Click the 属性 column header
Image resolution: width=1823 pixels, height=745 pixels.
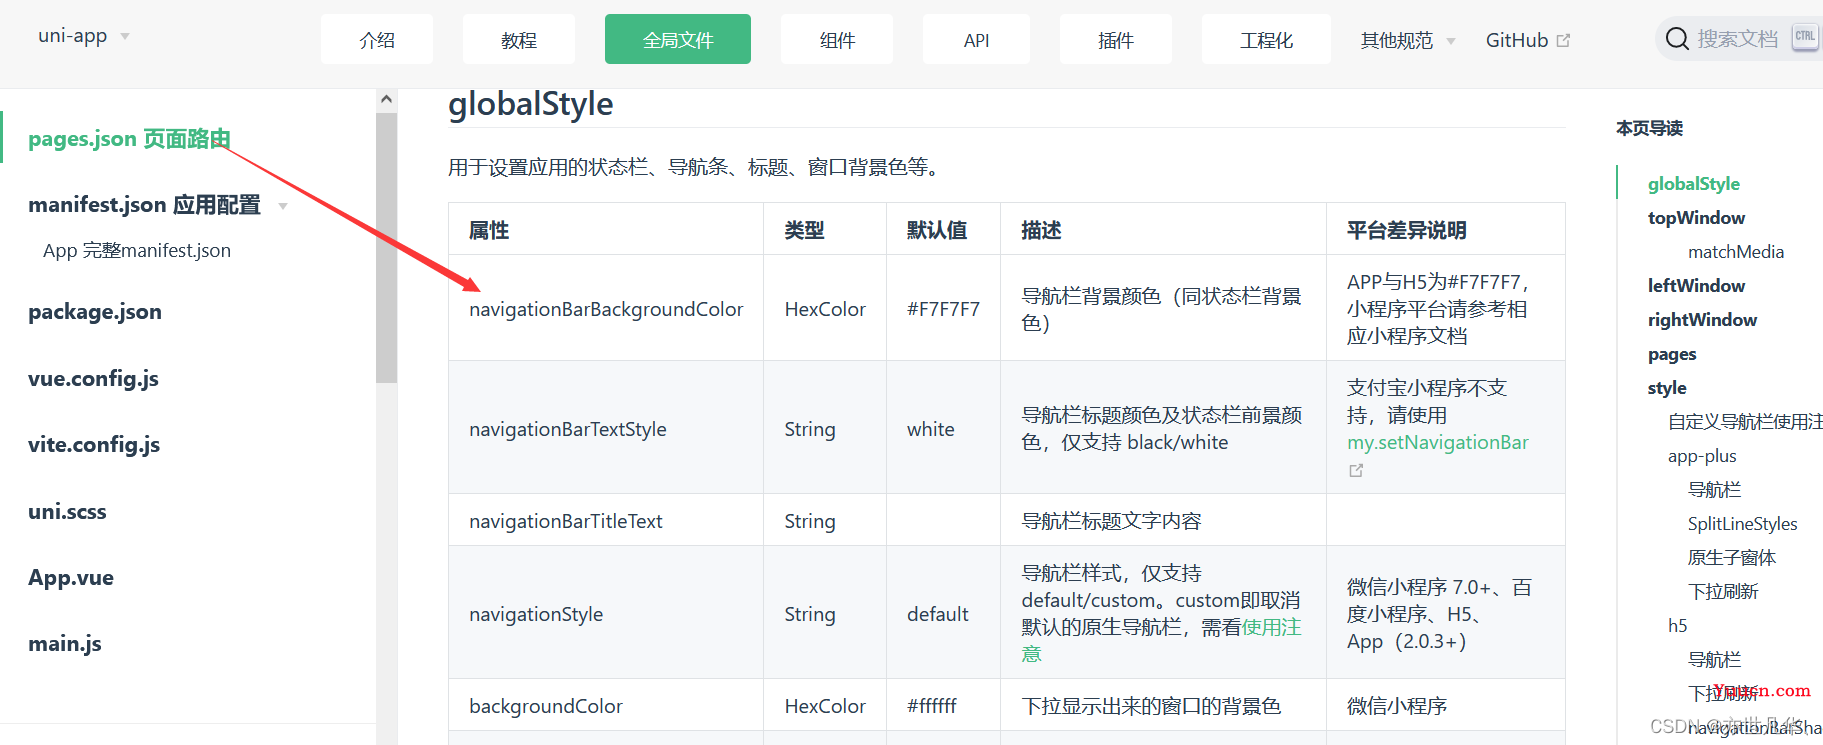tap(606, 229)
